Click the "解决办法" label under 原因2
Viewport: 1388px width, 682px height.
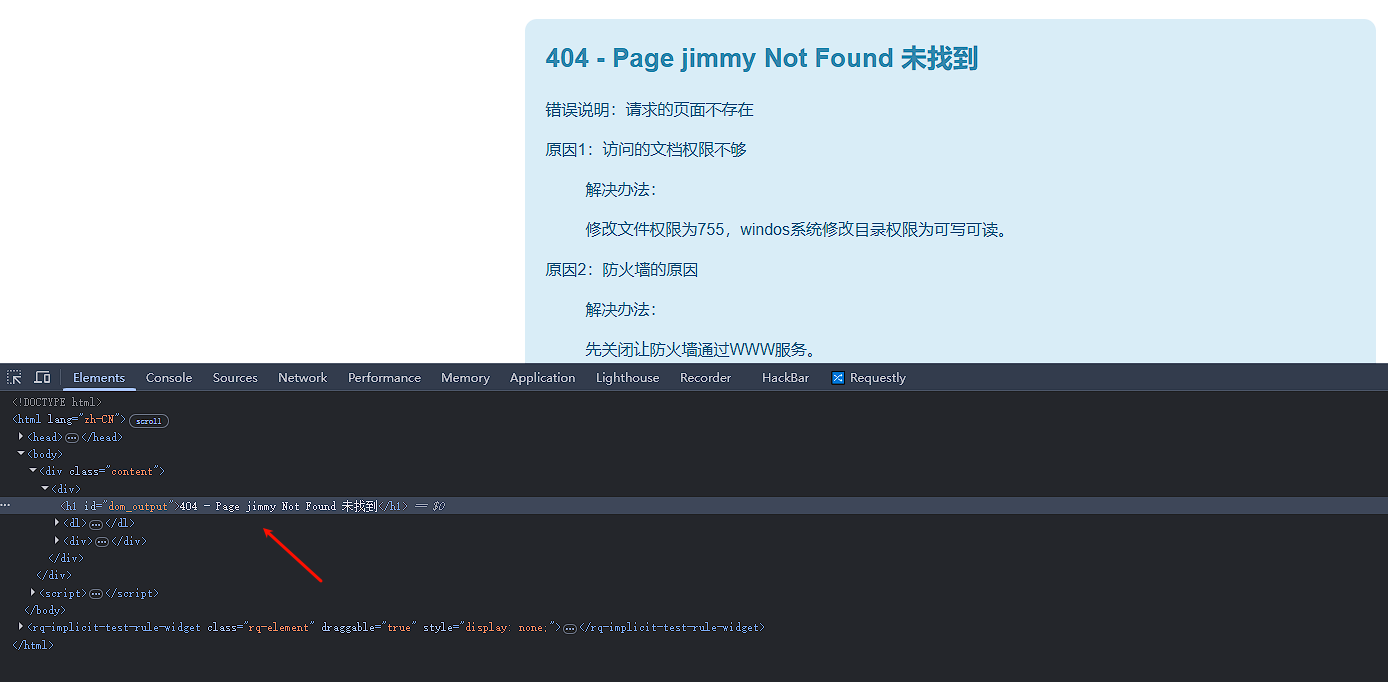(x=621, y=310)
